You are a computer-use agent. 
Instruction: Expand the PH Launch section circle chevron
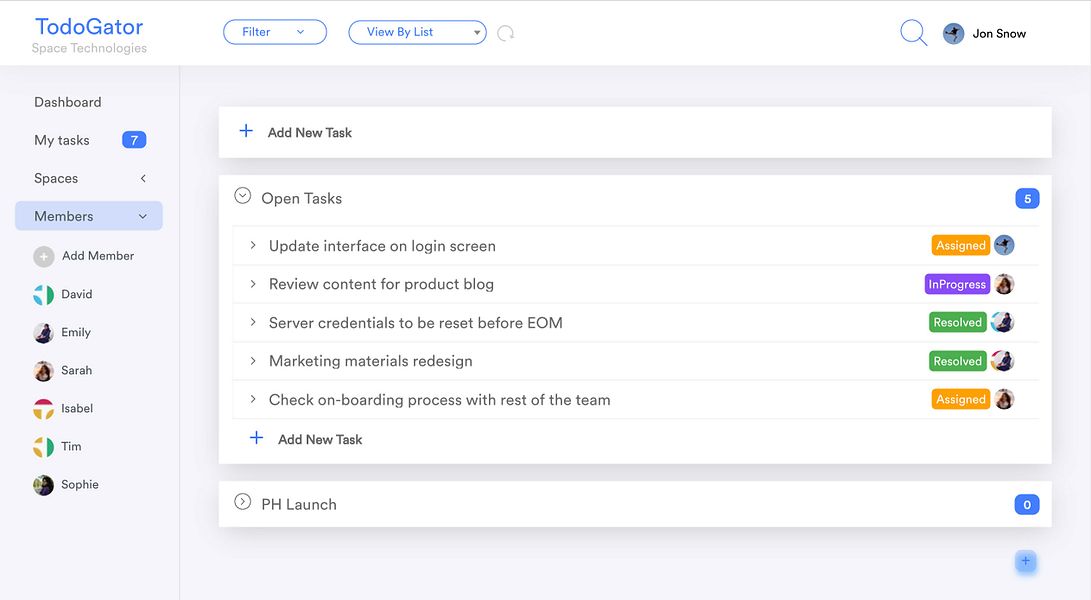click(242, 501)
